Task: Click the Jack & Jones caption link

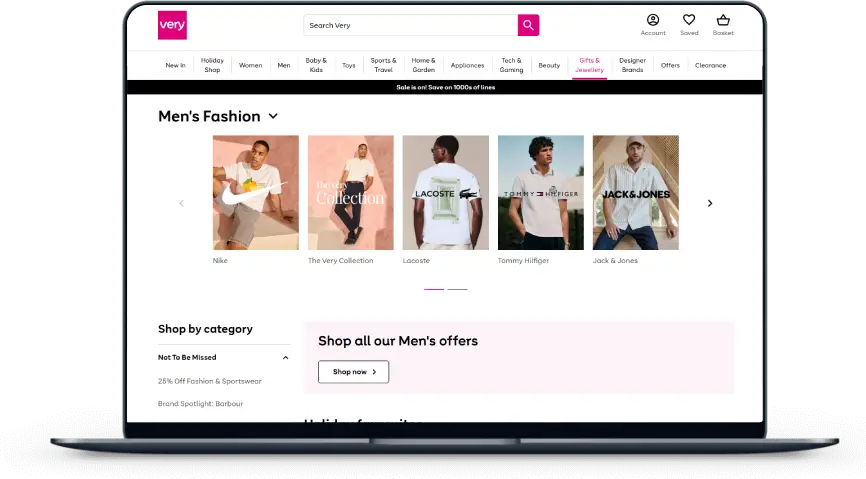Action: click(x=615, y=261)
